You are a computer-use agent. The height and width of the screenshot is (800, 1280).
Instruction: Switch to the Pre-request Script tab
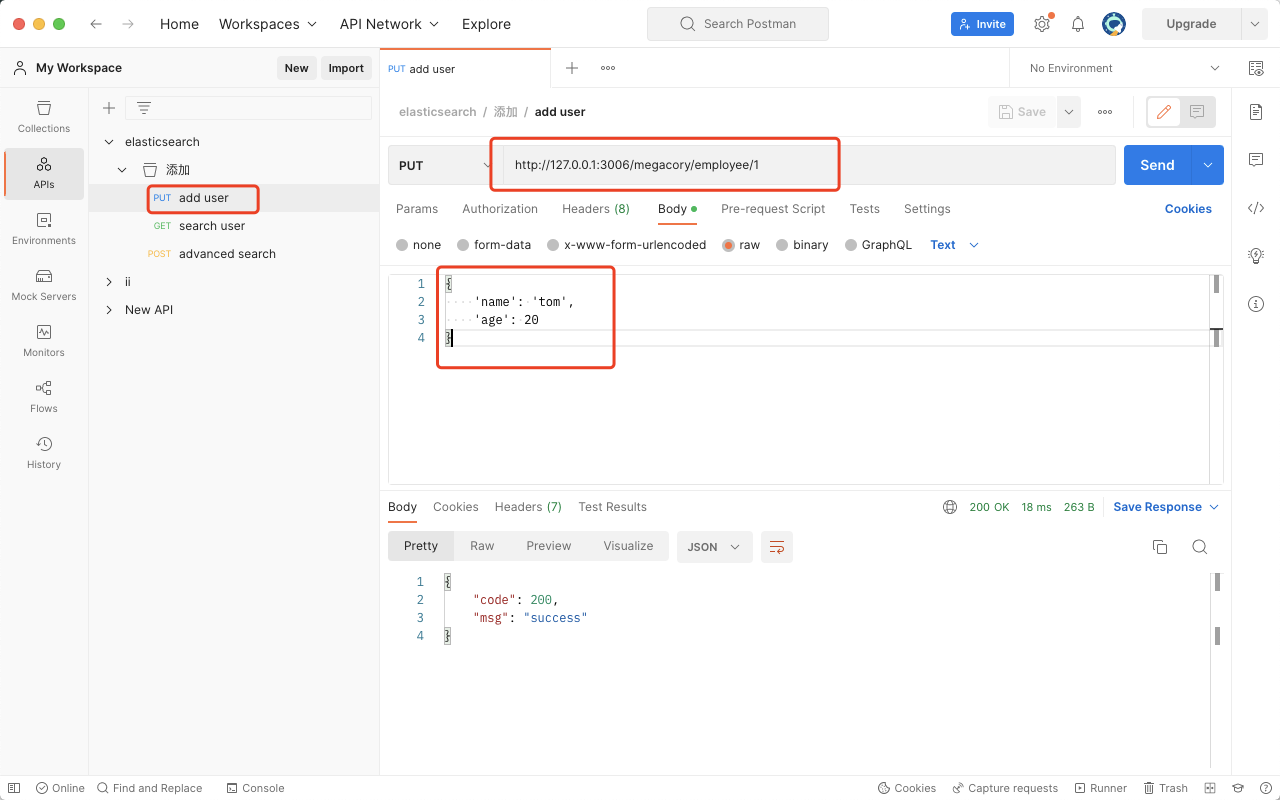click(x=773, y=209)
